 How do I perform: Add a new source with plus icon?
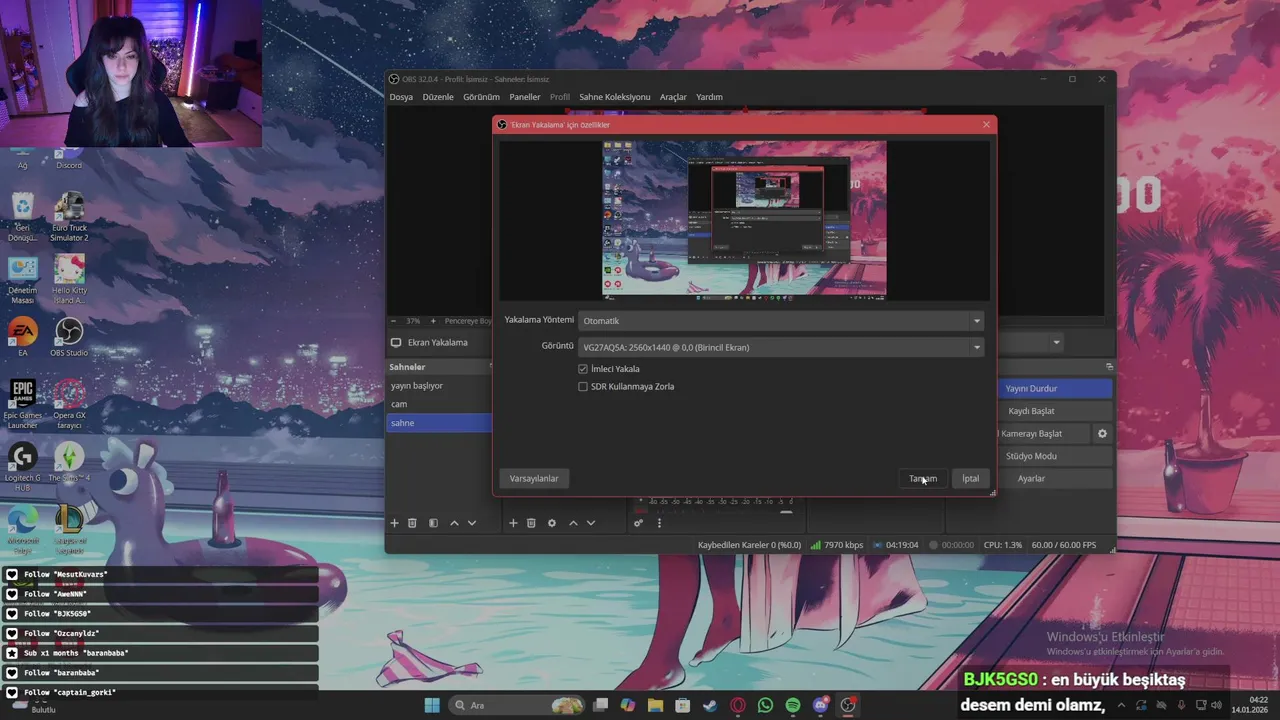pos(513,523)
